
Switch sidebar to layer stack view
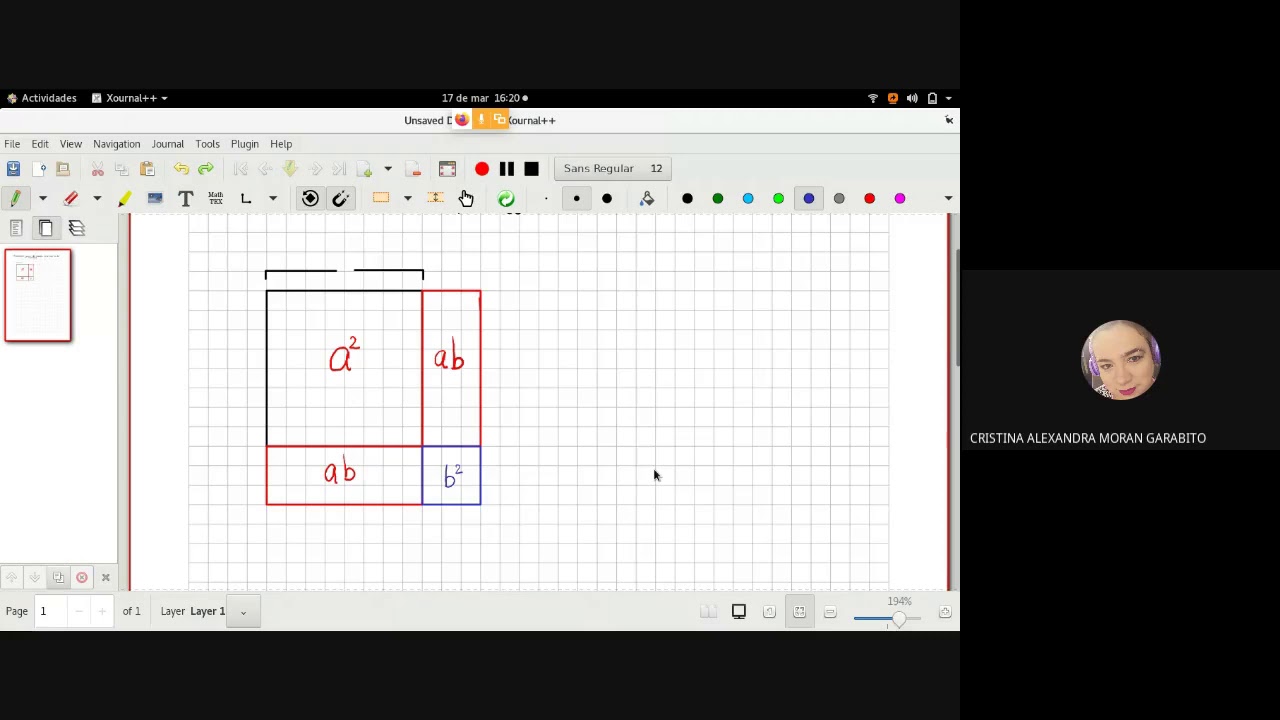click(77, 228)
